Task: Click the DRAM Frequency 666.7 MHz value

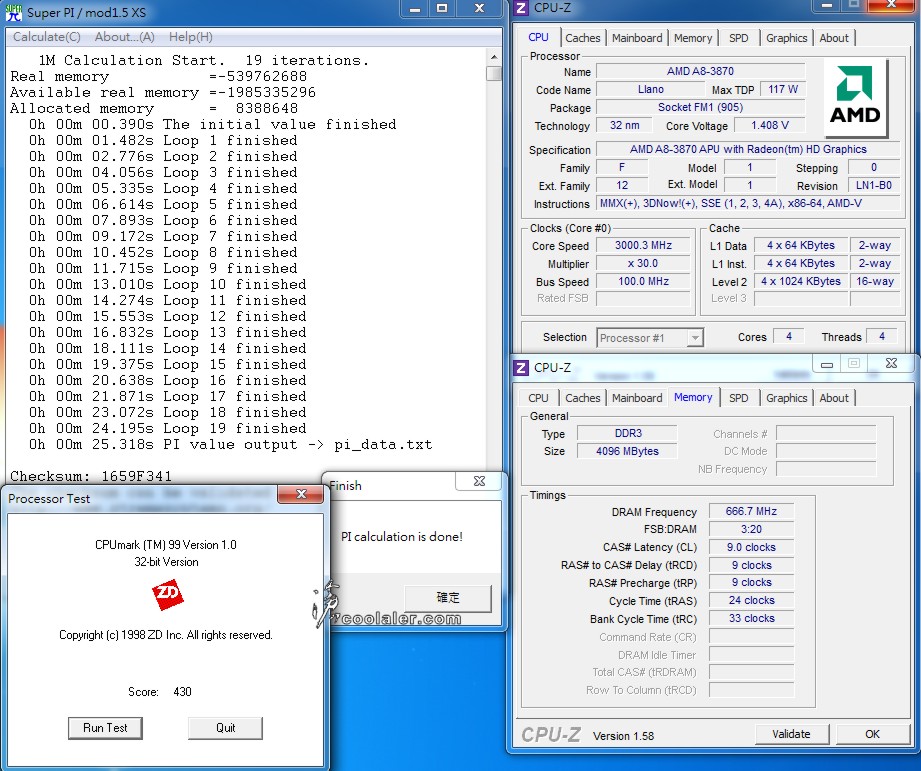Action: tap(751, 511)
